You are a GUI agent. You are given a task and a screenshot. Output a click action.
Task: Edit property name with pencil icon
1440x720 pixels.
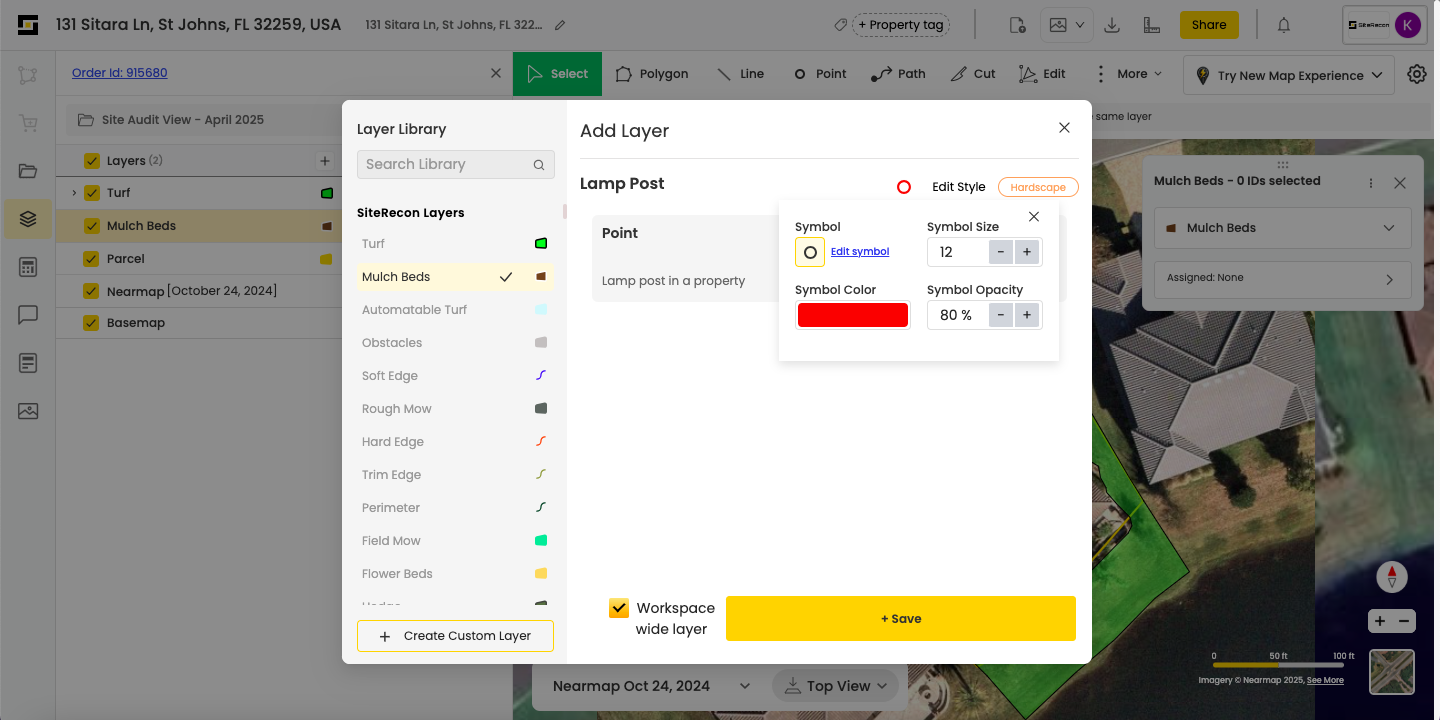(560, 25)
